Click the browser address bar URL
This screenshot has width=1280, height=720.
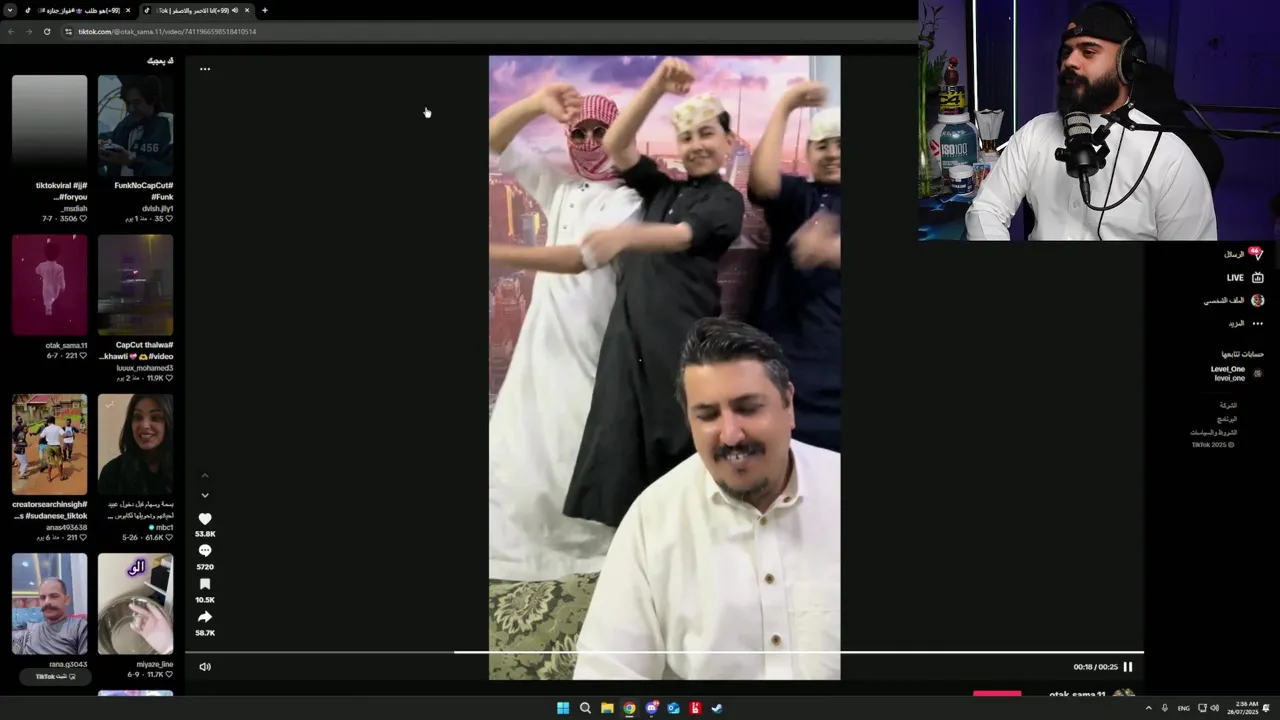point(167,32)
